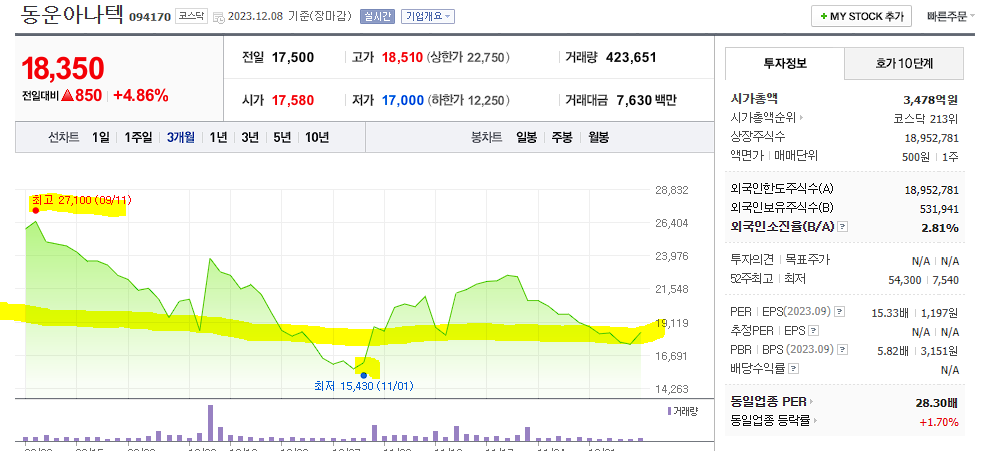Image resolution: width=985 pixels, height=451 pixels.
Task: Expand the arrow beside 동일업종 등락률
Action: pyautogui.click(x=815, y=421)
